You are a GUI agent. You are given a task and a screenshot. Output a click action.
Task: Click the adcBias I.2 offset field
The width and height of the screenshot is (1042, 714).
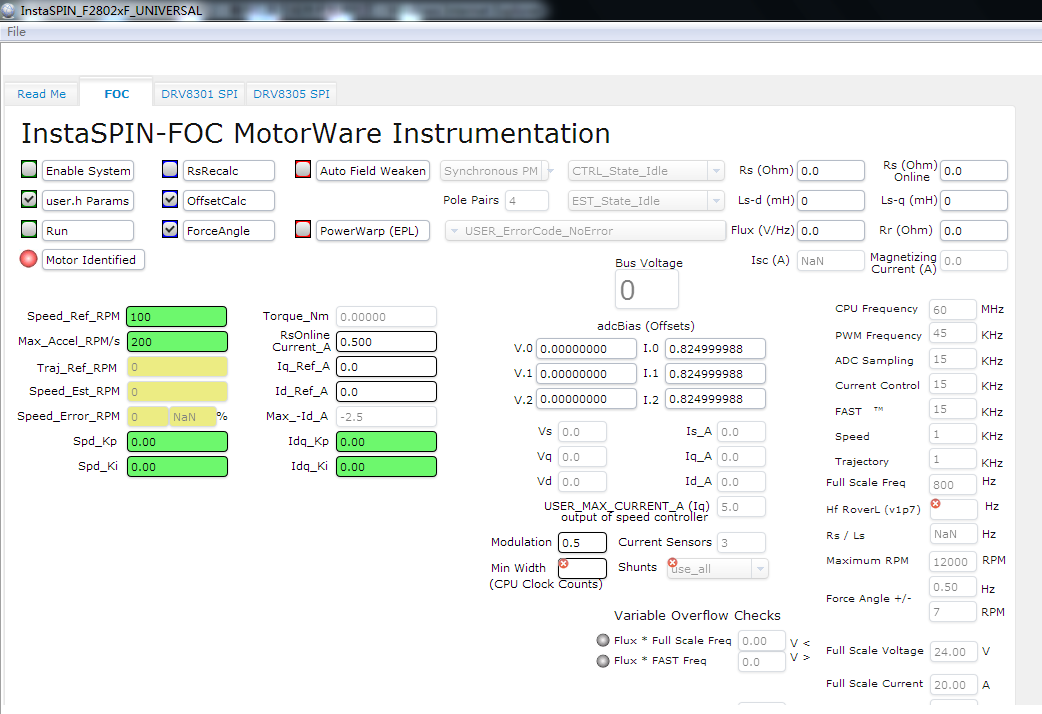(x=715, y=399)
